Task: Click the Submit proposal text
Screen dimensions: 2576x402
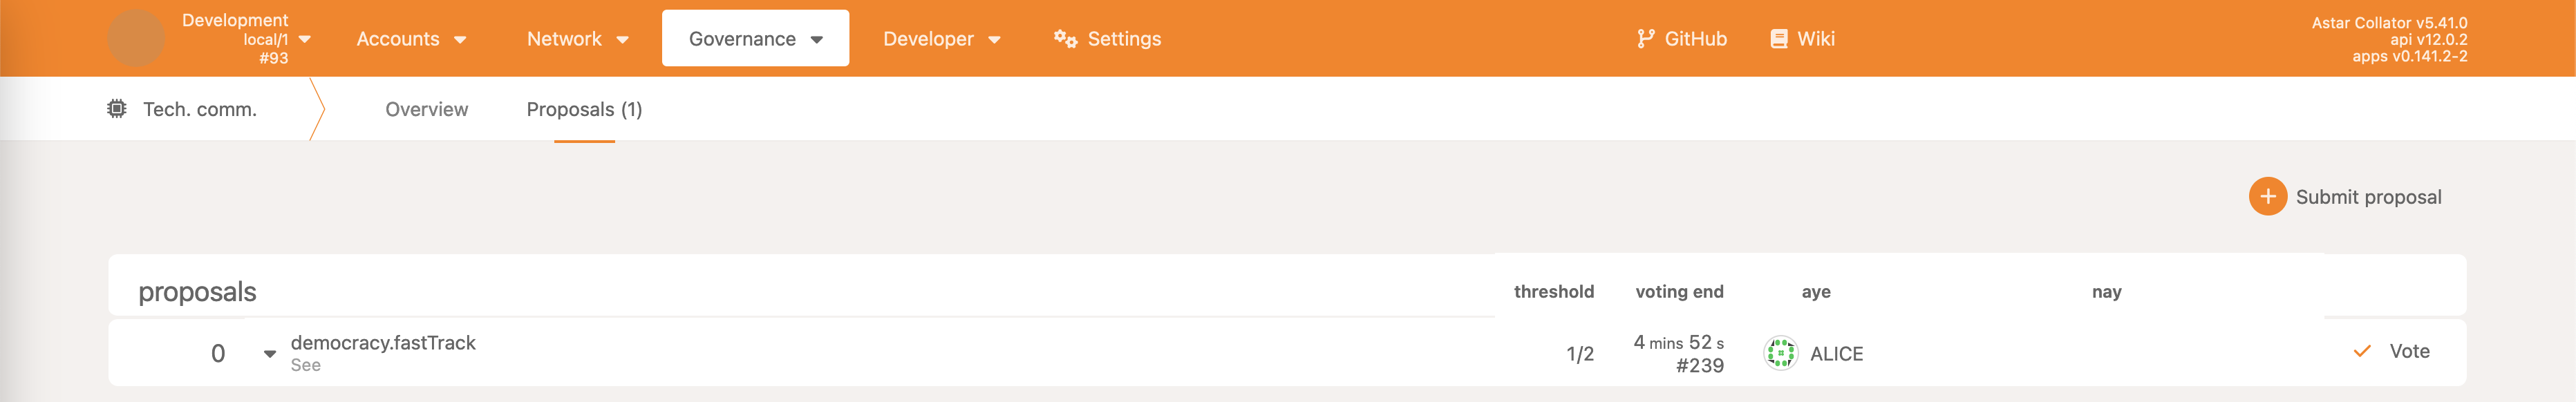Action: coord(2368,197)
